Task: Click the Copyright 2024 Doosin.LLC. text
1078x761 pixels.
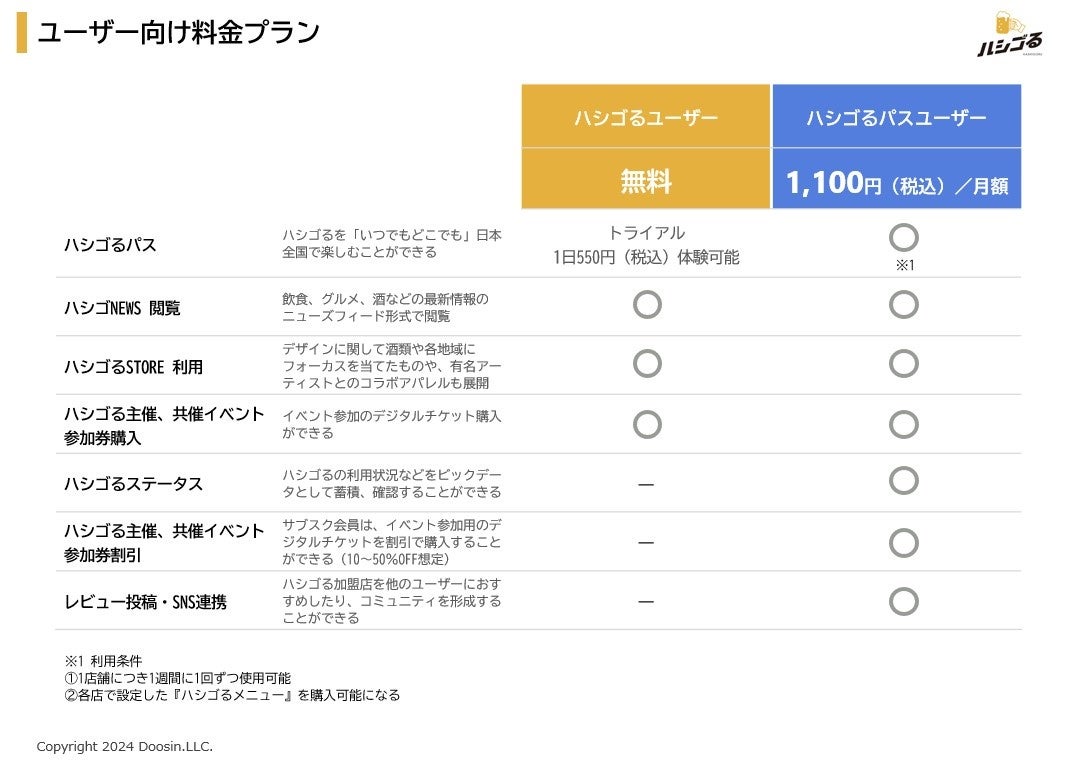Action: click(x=125, y=746)
